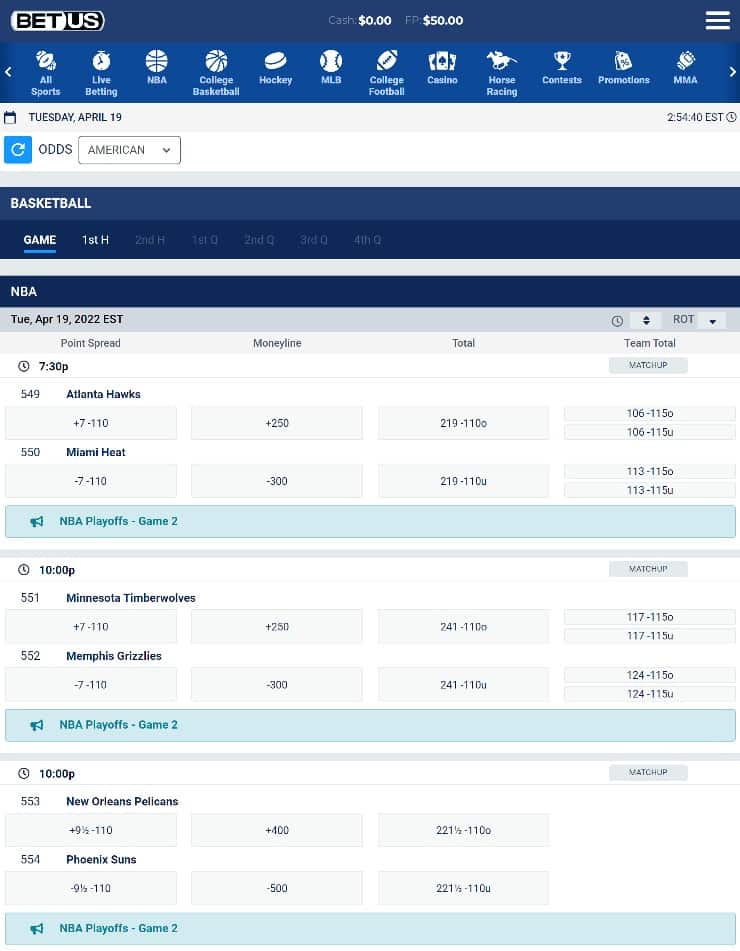Image resolution: width=740 pixels, height=951 pixels.
Task: Switch to the 2nd H tab
Action: [150, 240]
